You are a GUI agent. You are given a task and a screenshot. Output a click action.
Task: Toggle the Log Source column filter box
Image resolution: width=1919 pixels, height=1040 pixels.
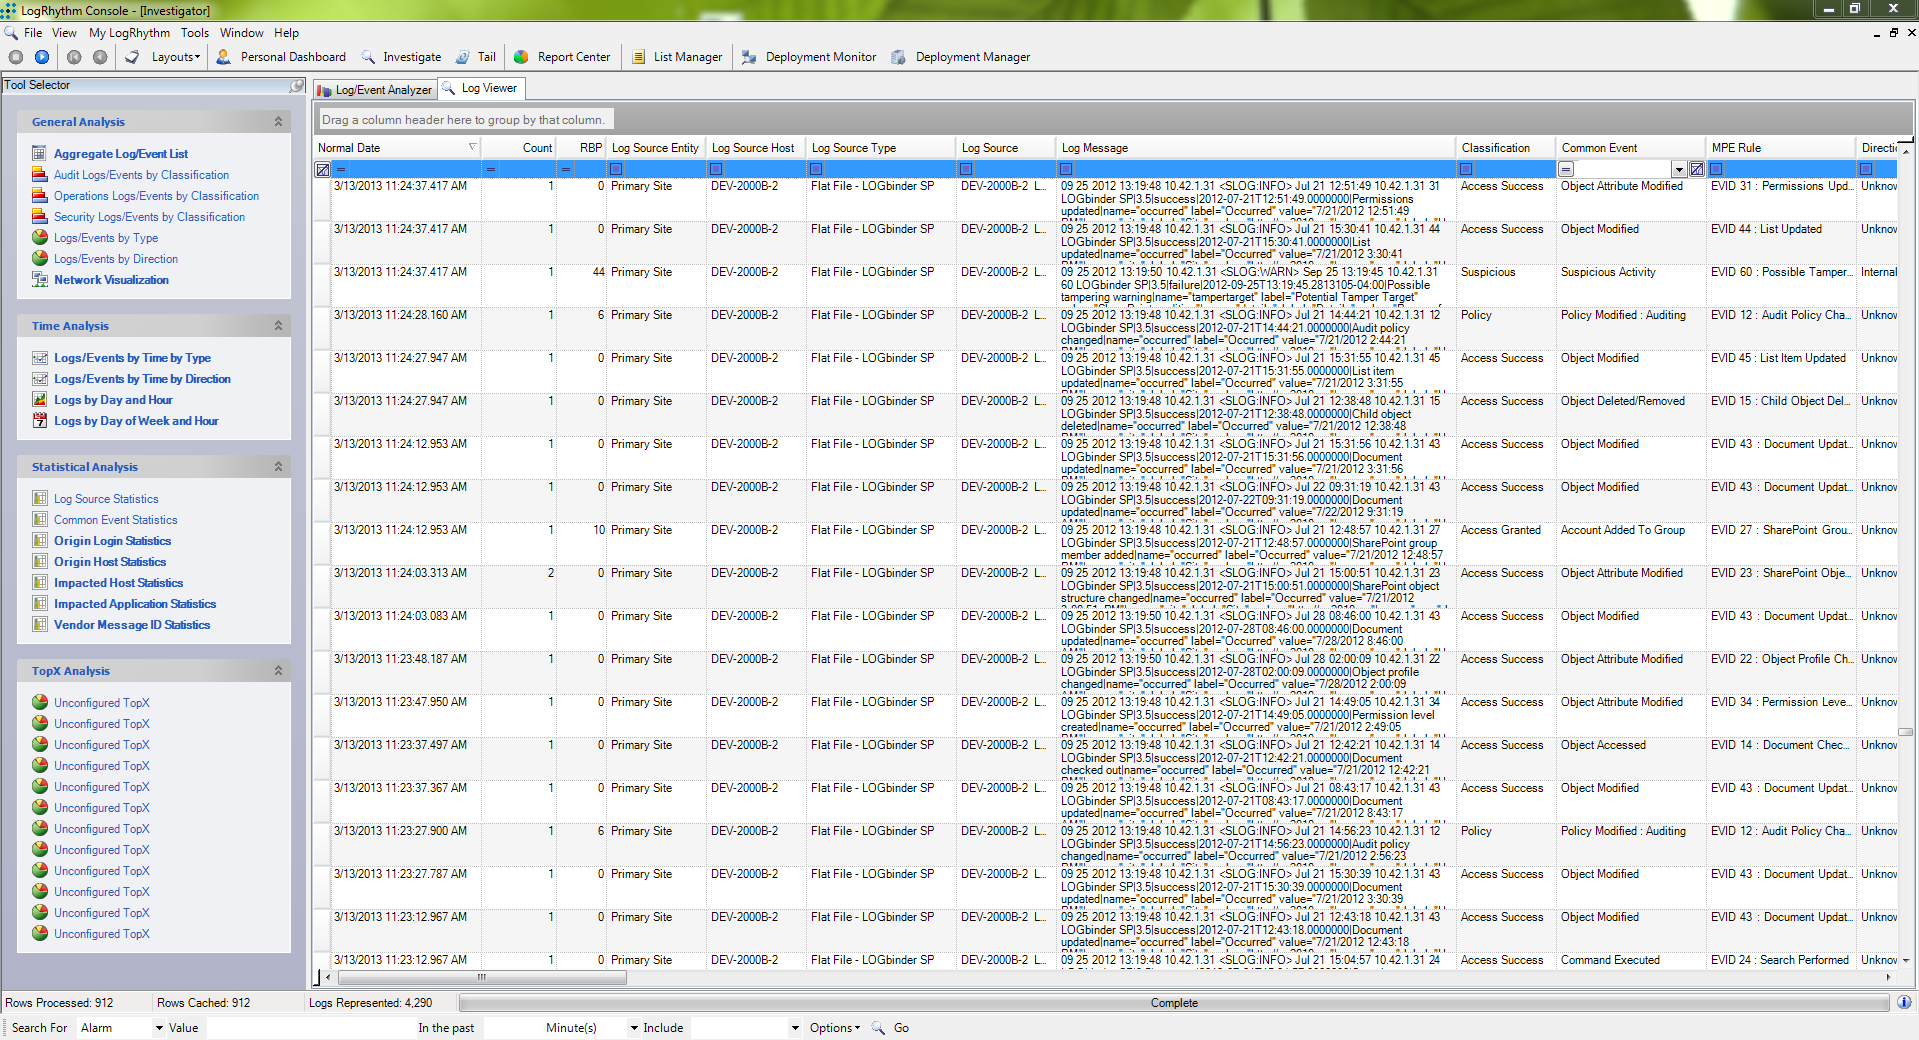click(x=966, y=169)
